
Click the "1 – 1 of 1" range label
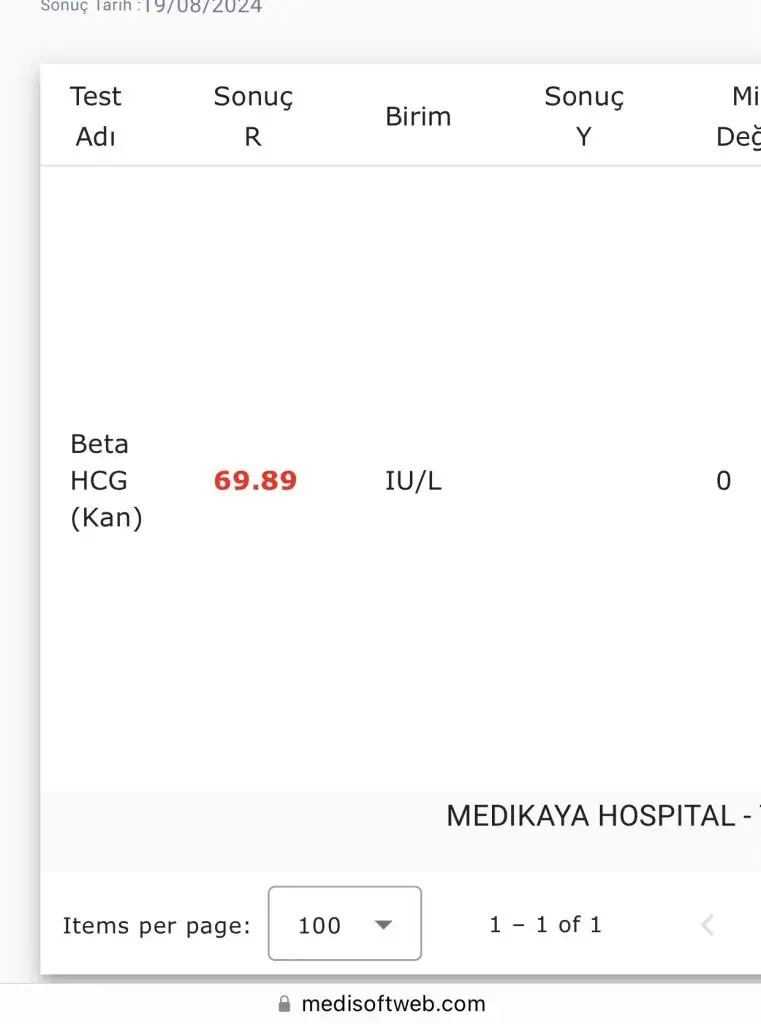click(x=545, y=925)
